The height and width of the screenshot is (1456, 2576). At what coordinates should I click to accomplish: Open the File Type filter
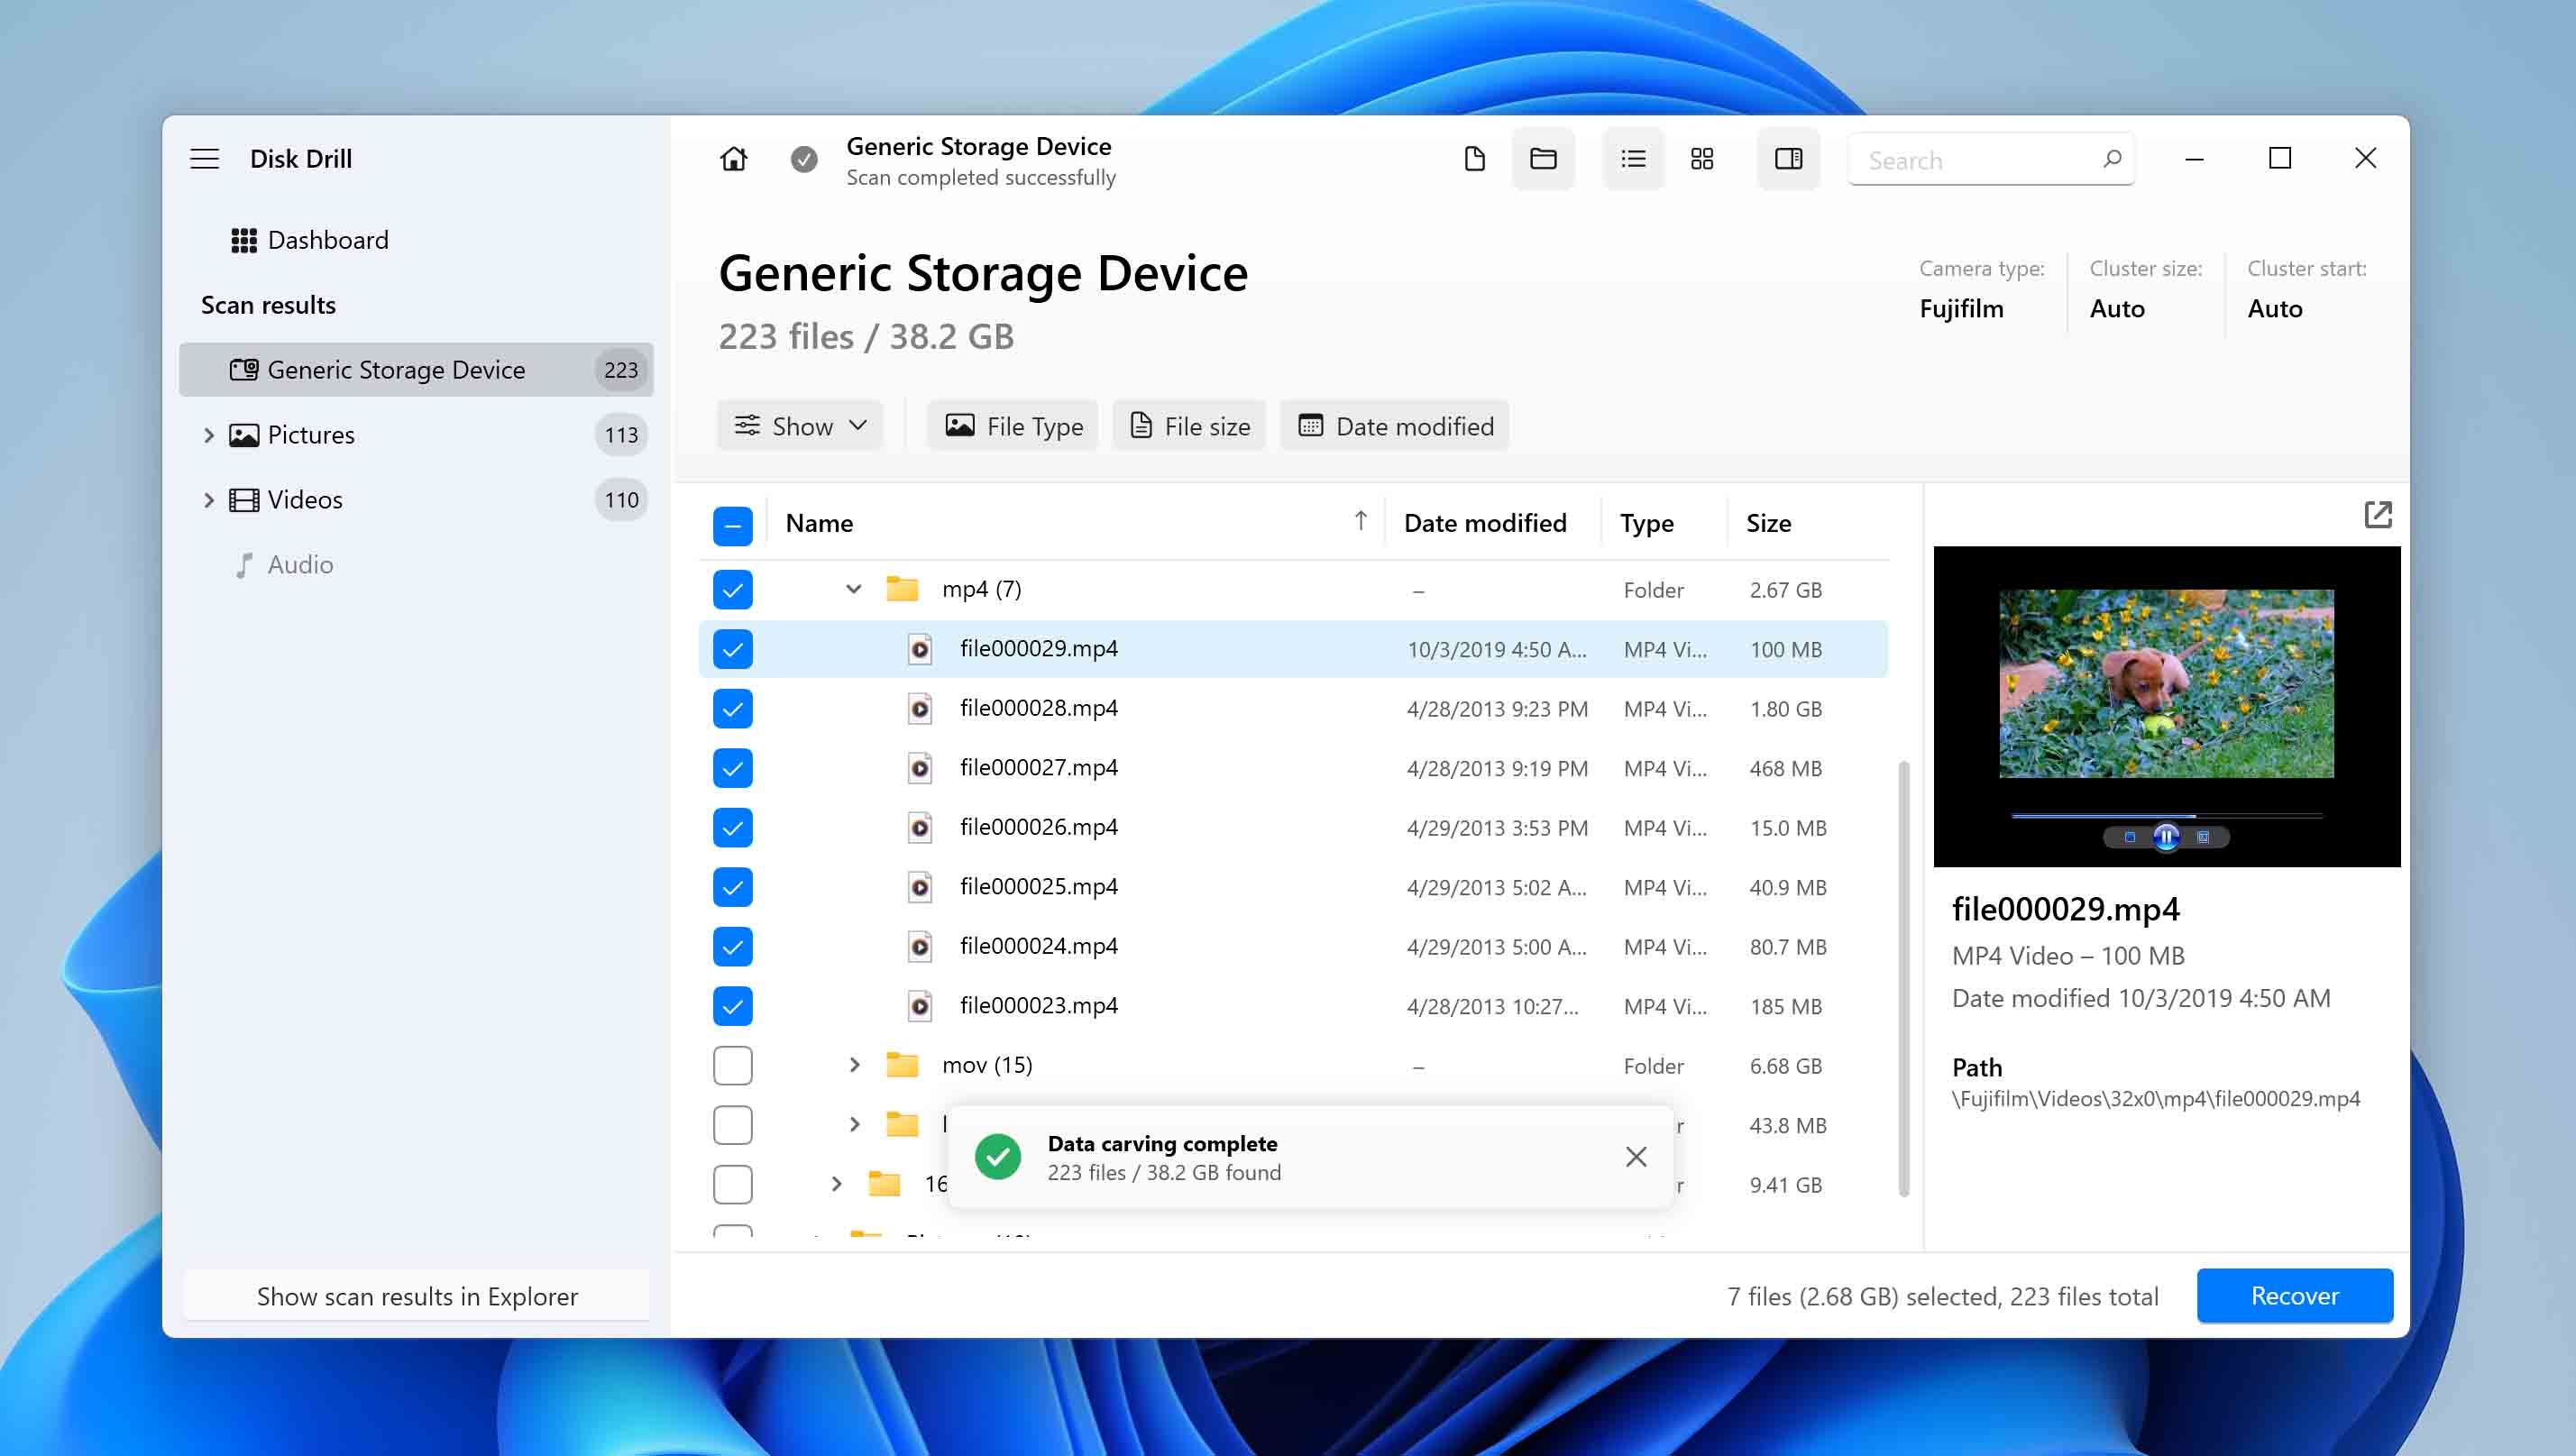[1012, 426]
